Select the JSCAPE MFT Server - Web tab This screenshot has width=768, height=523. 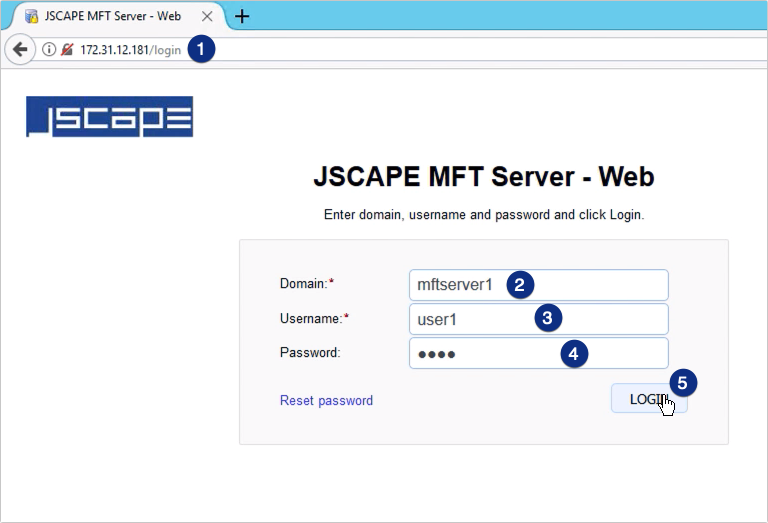[112, 17]
